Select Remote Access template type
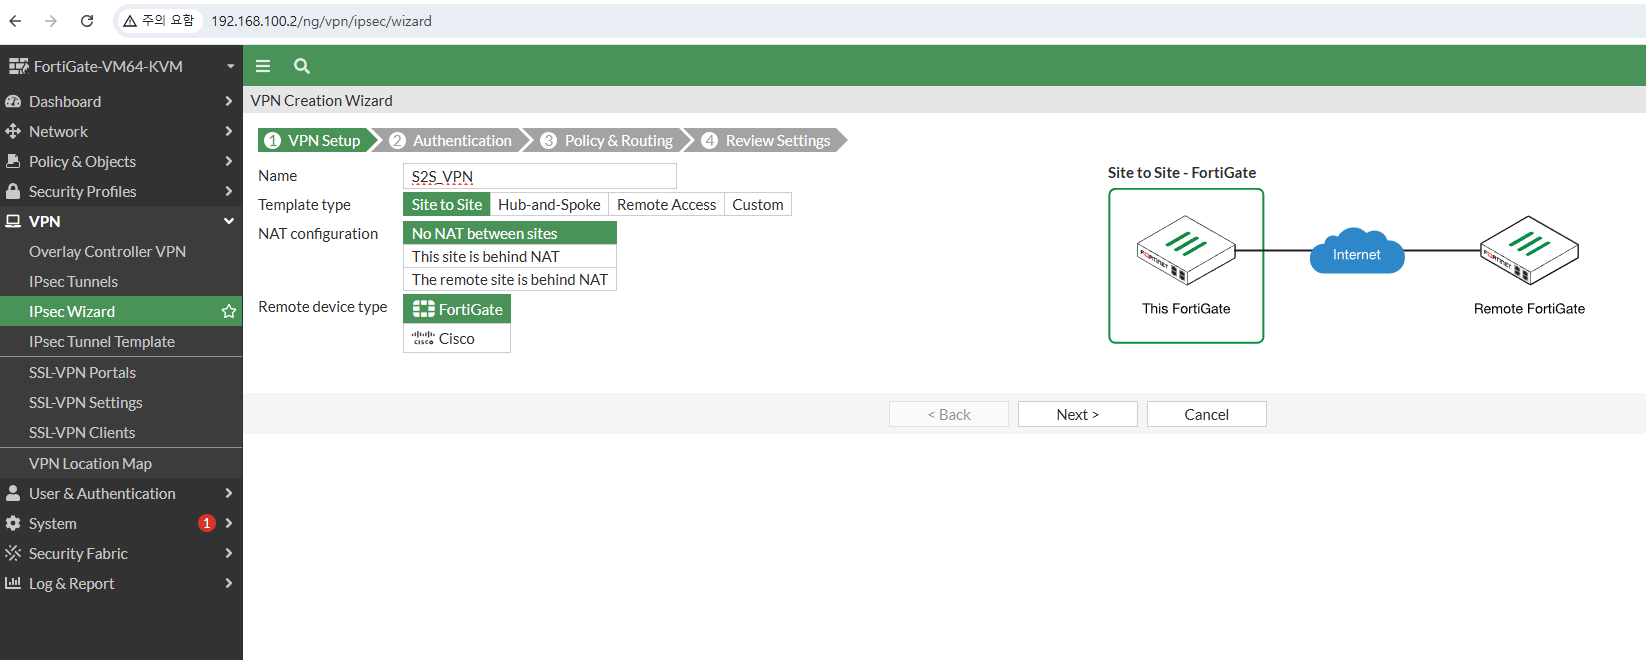This screenshot has height=660, width=1646. point(666,204)
